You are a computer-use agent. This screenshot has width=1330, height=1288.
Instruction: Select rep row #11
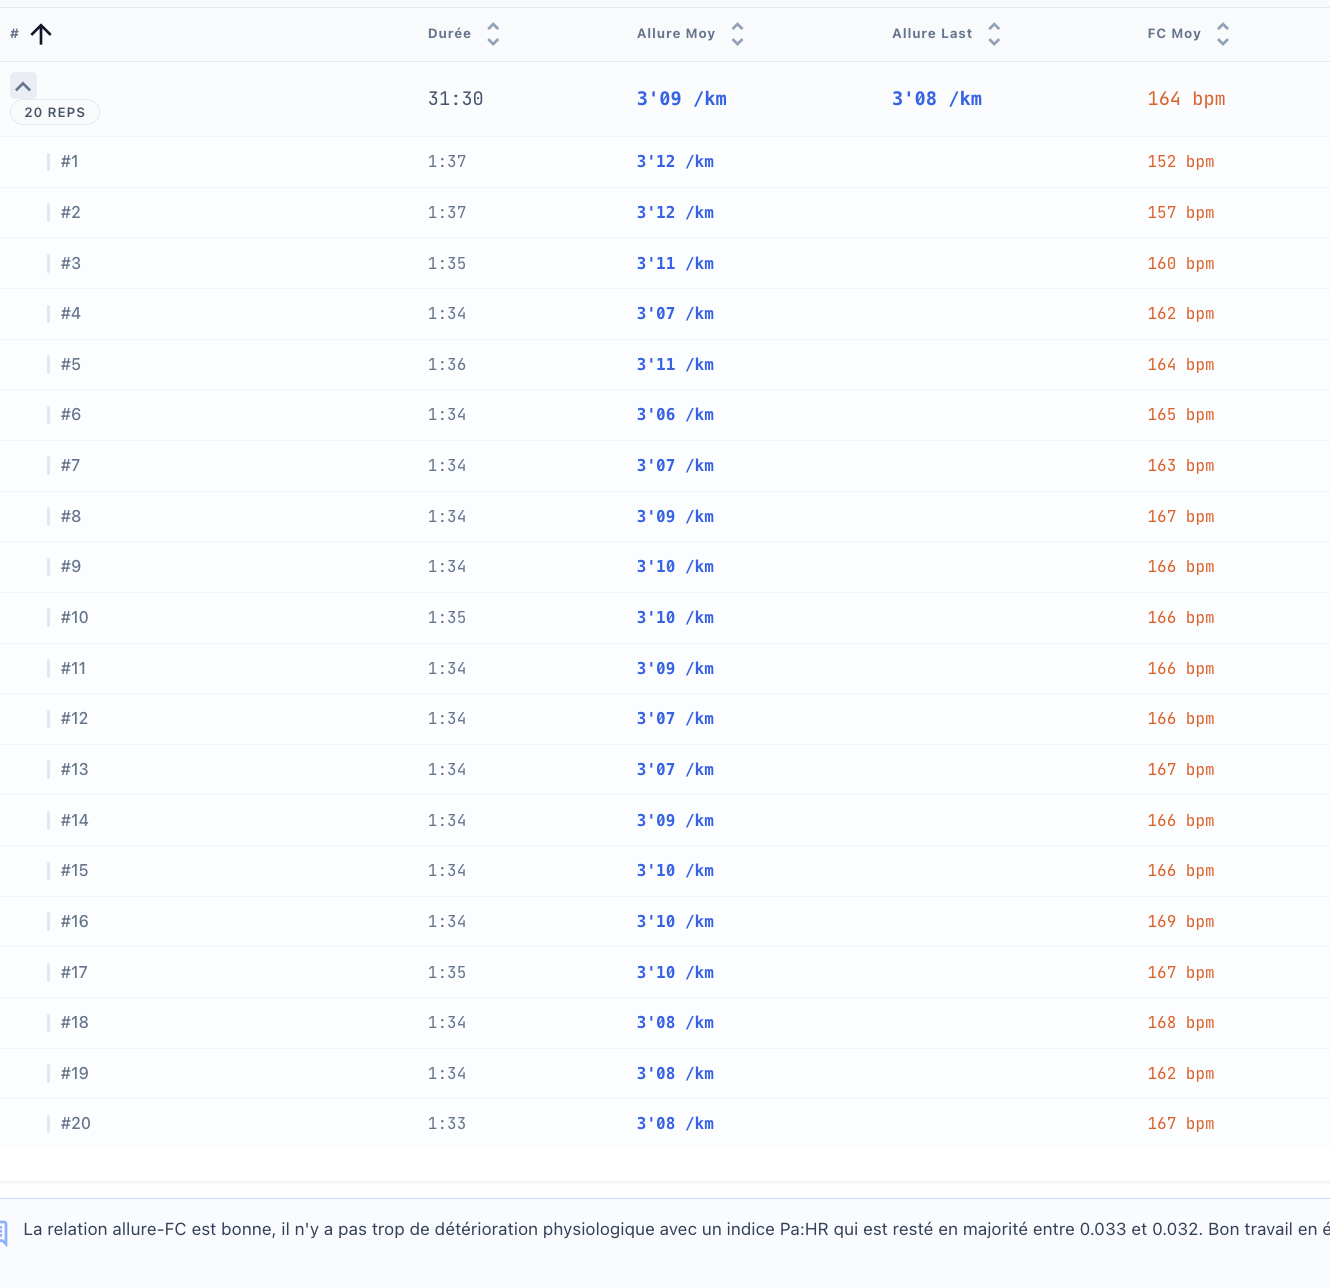pyautogui.click(x=665, y=669)
